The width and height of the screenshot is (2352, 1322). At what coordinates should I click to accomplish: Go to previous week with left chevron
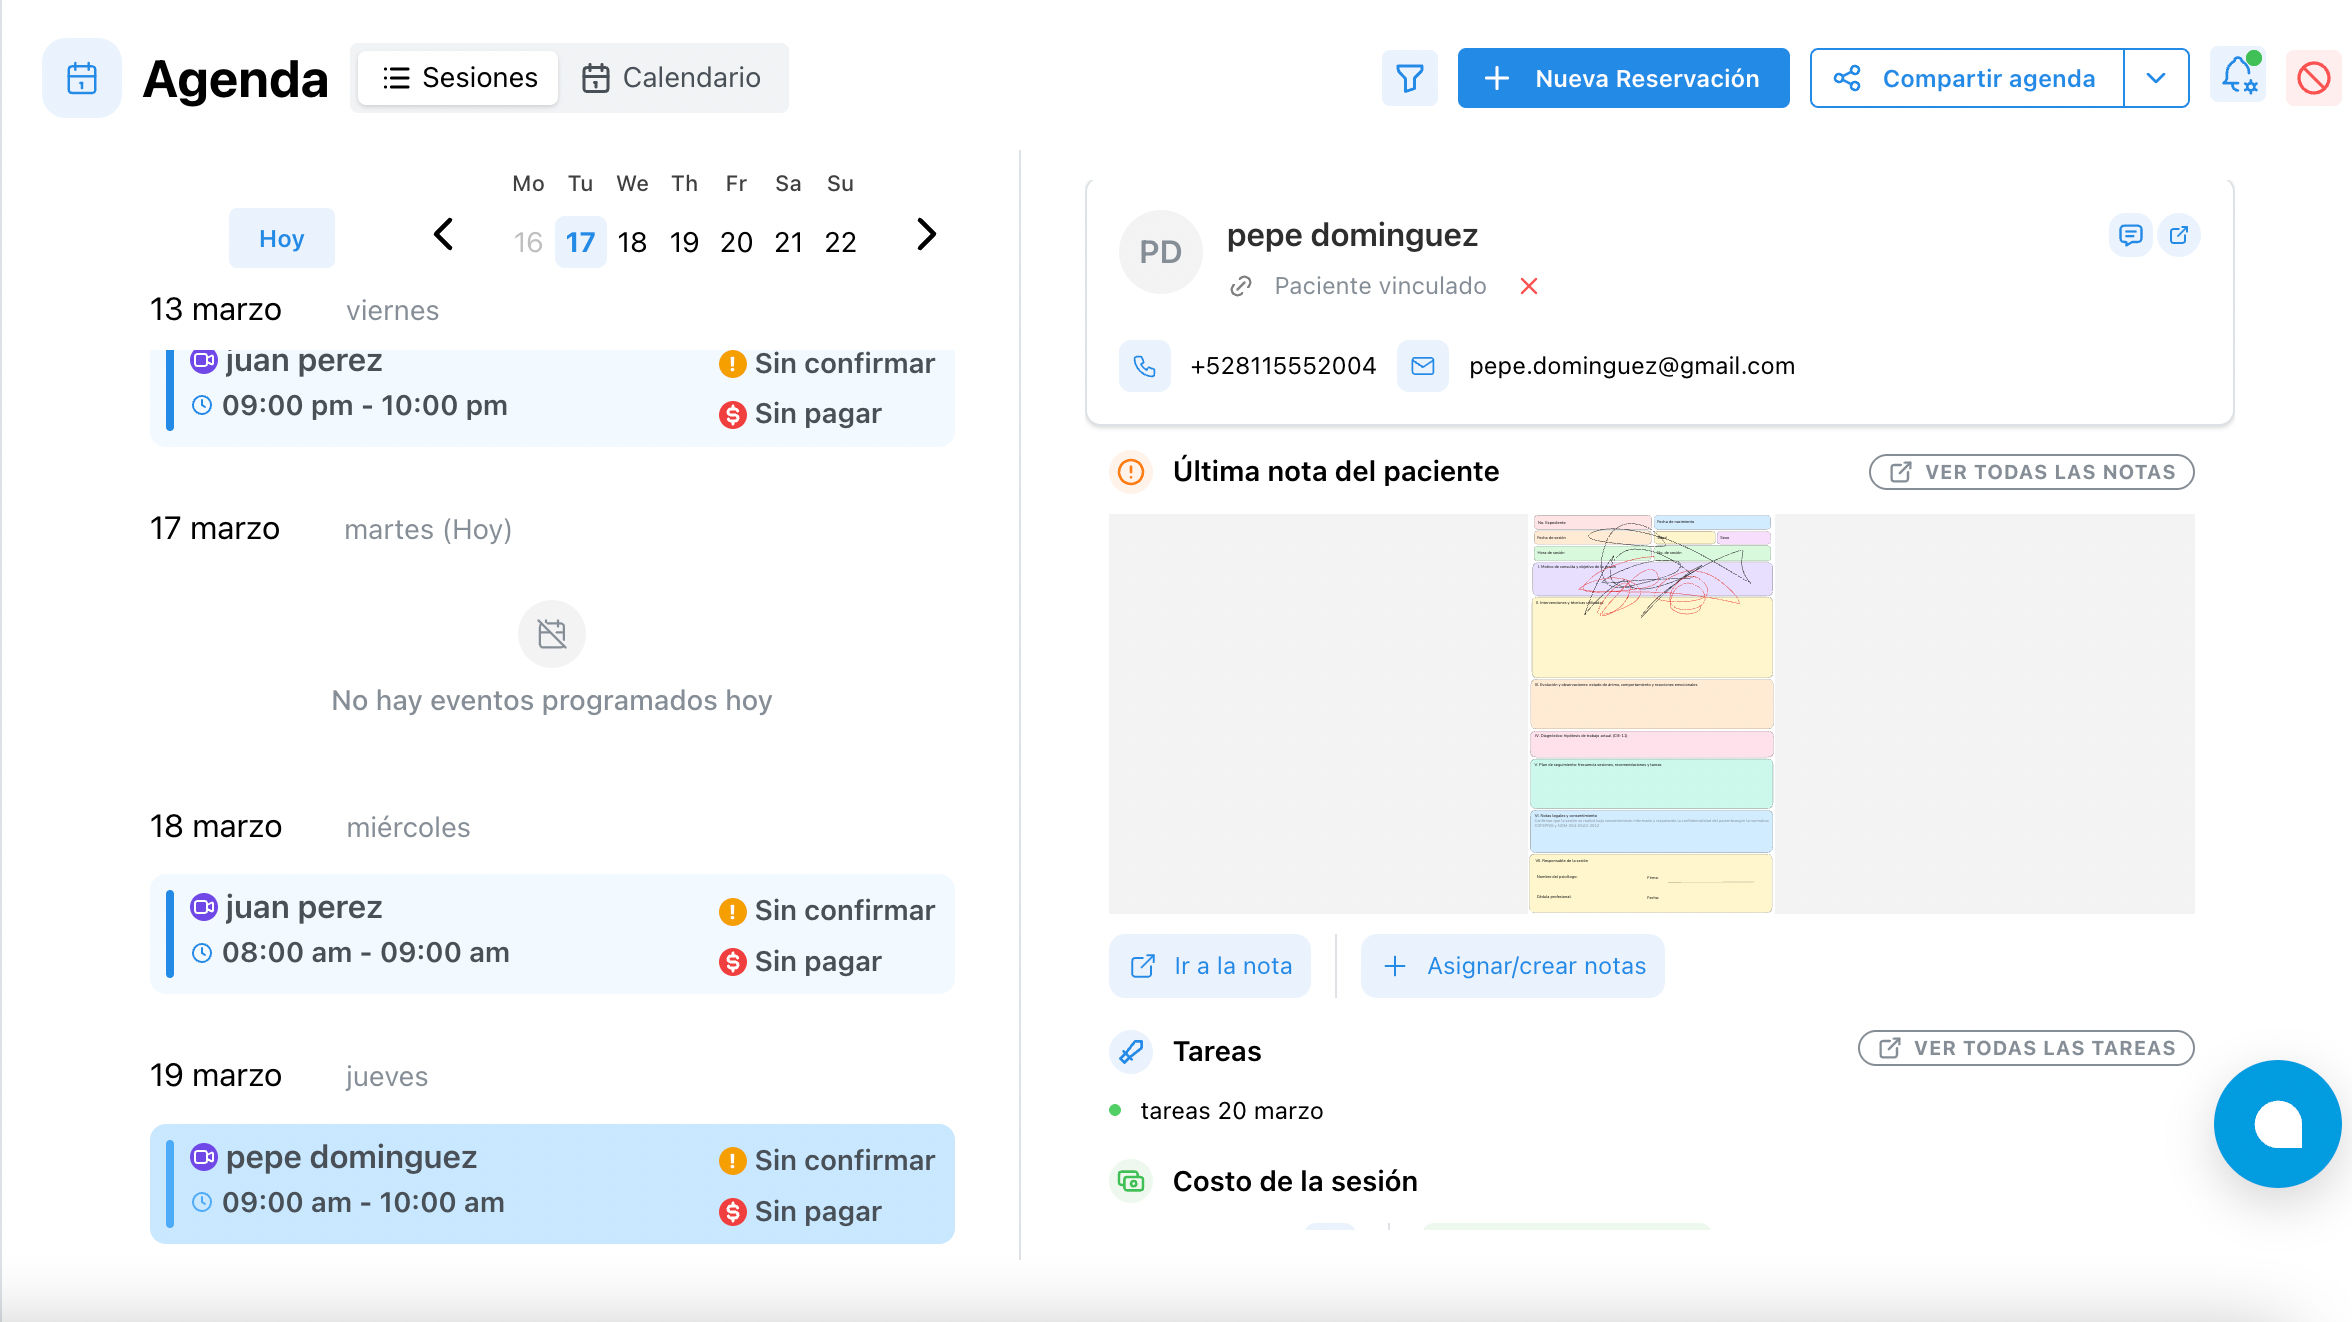pos(444,235)
